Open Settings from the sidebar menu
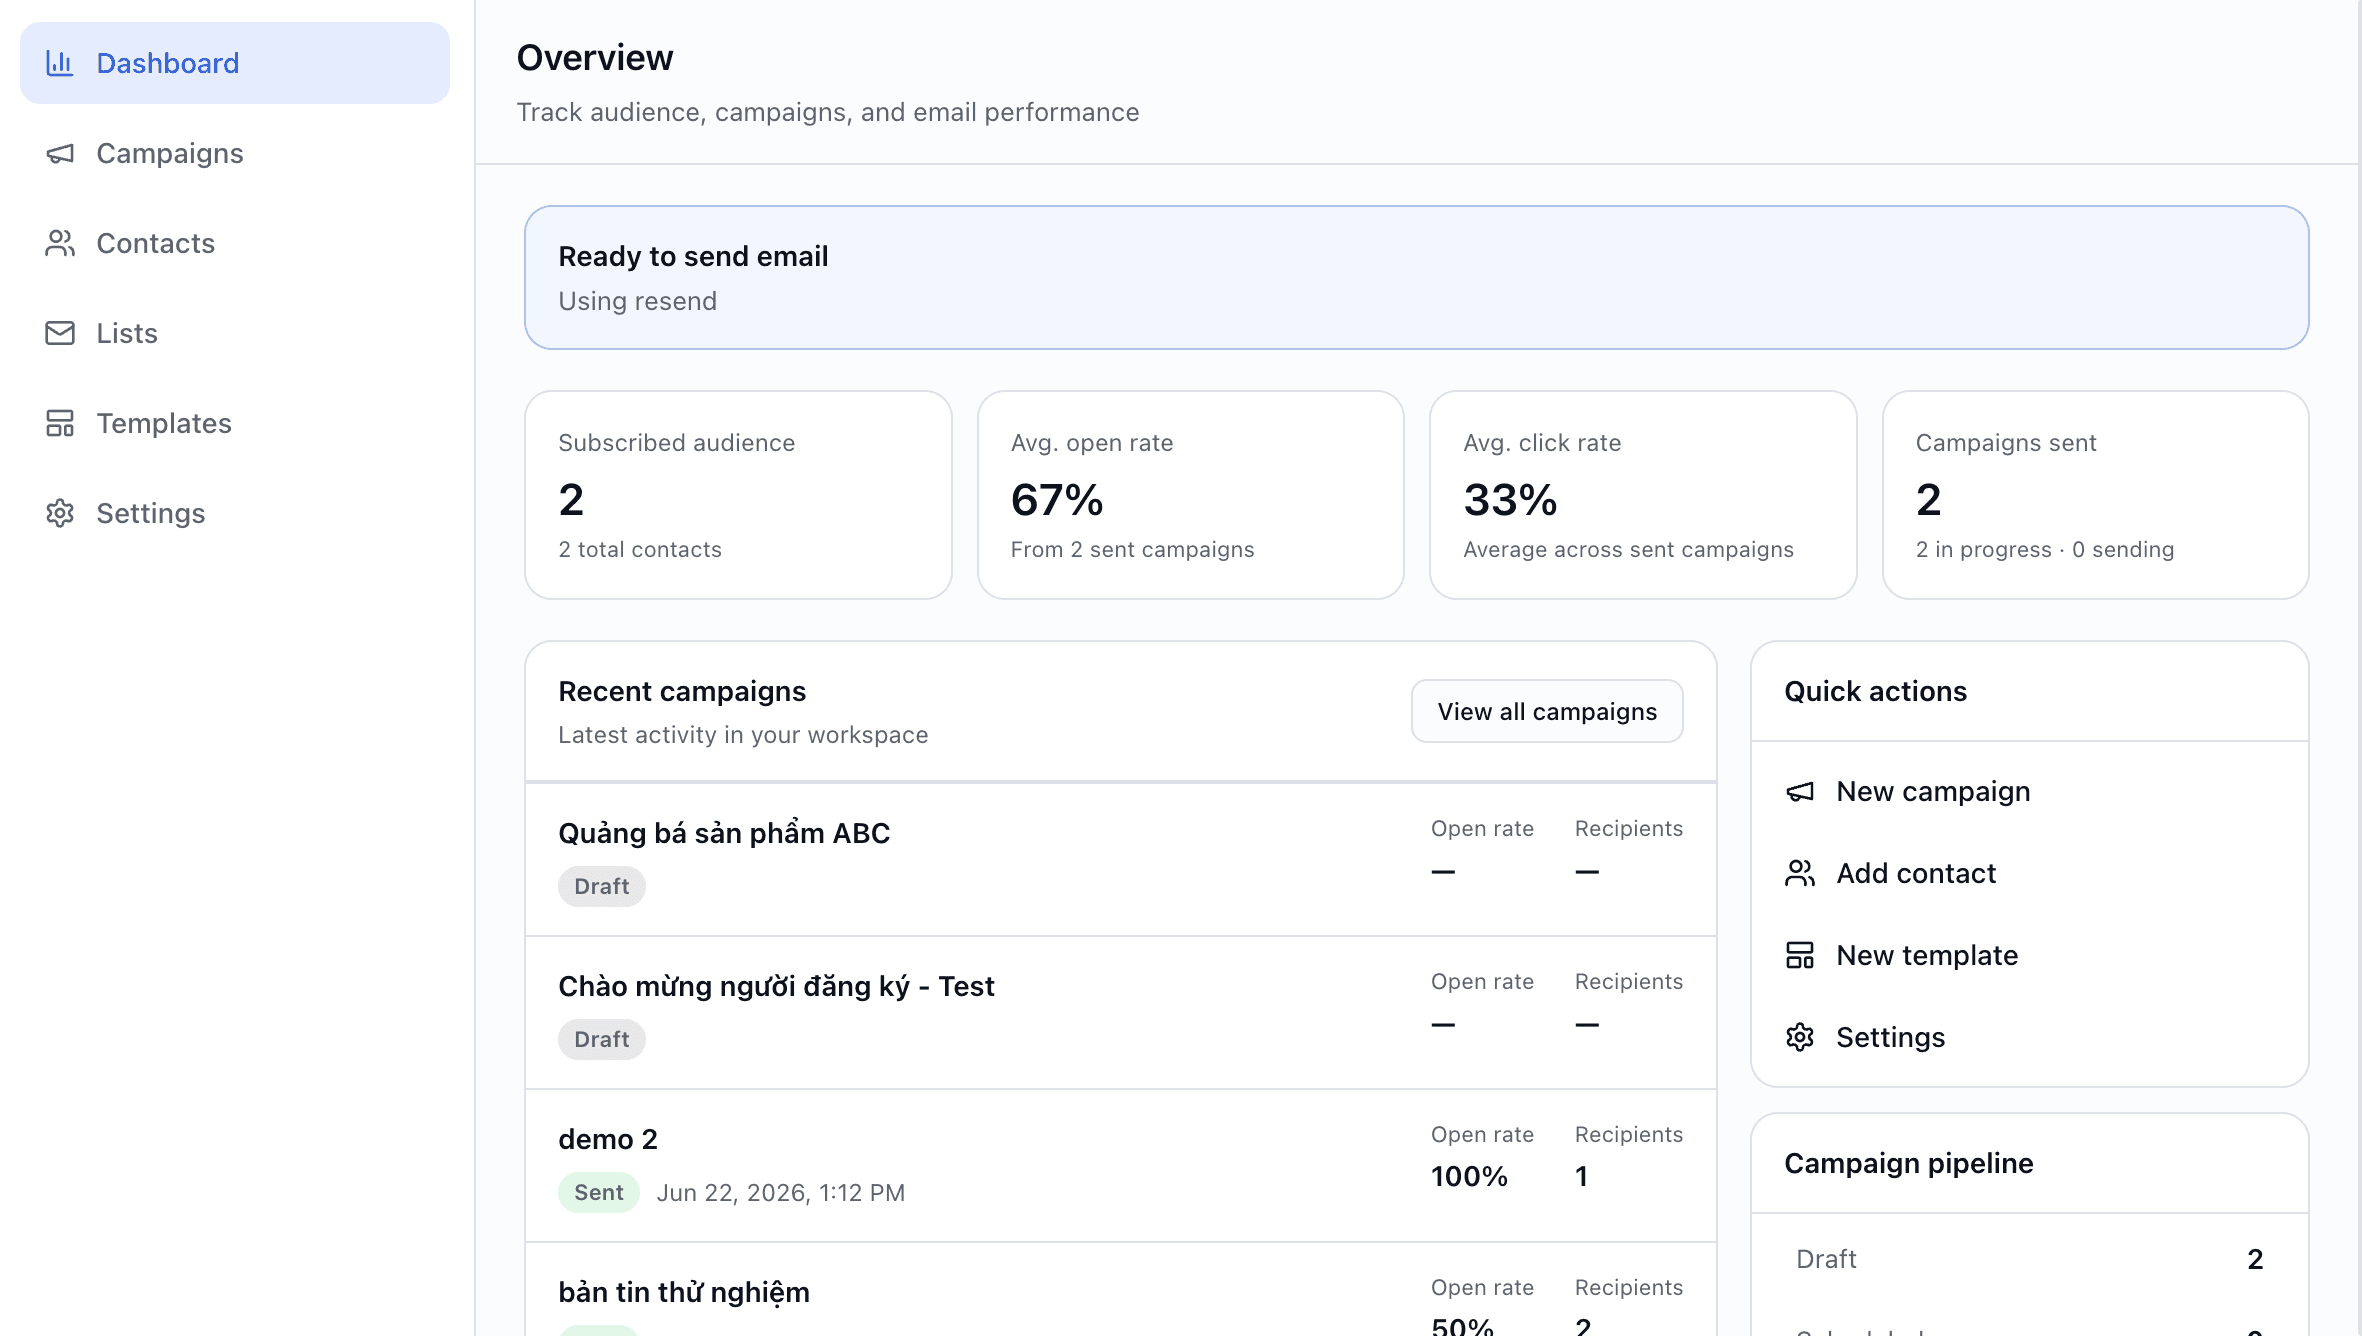2362x1336 pixels. click(235, 513)
